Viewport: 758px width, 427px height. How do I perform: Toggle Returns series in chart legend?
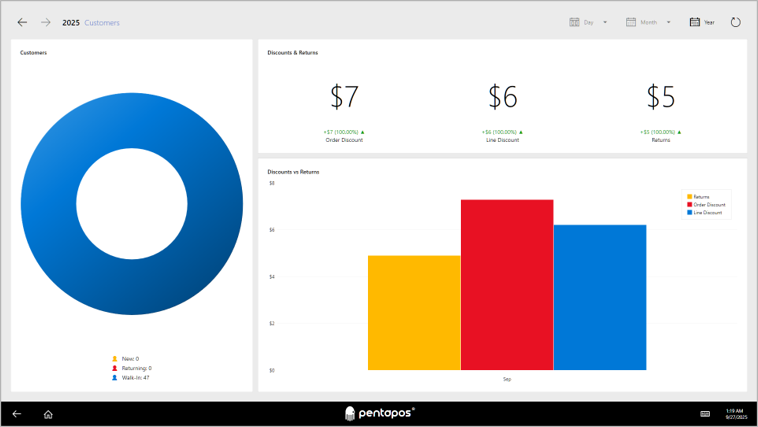coord(698,197)
